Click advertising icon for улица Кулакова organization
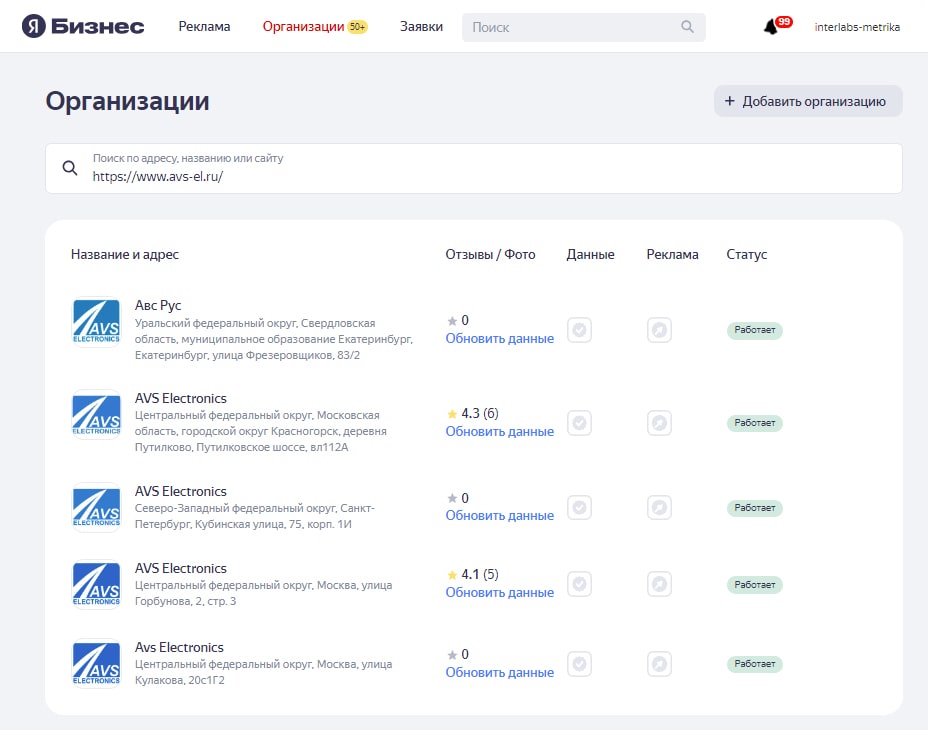The height and width of the screenshot is (730, 928). (659, 664)
